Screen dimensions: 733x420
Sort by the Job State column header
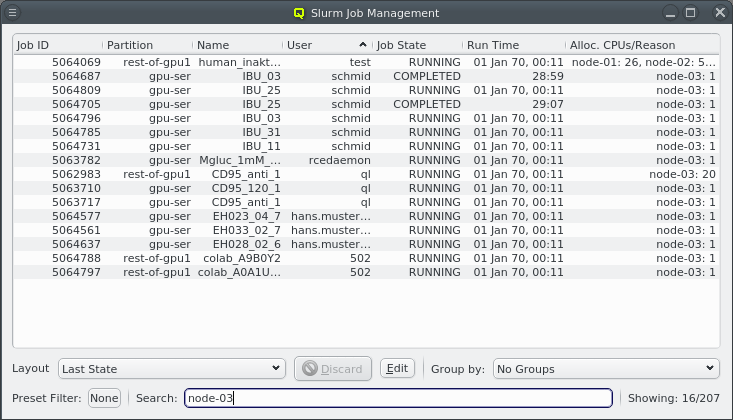(418, 45)
